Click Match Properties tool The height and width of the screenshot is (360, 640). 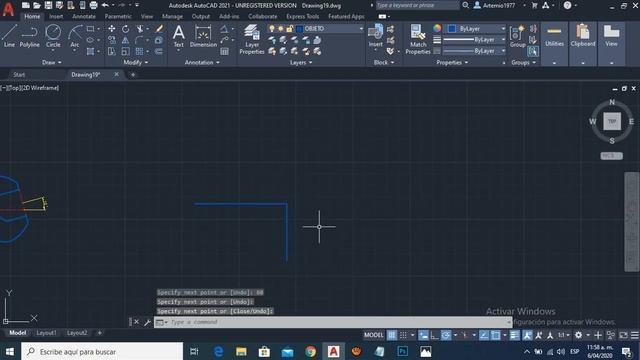pos(418,39)
